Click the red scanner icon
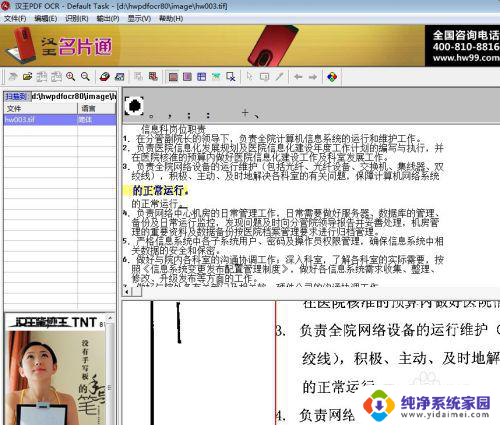 [105, 77]
